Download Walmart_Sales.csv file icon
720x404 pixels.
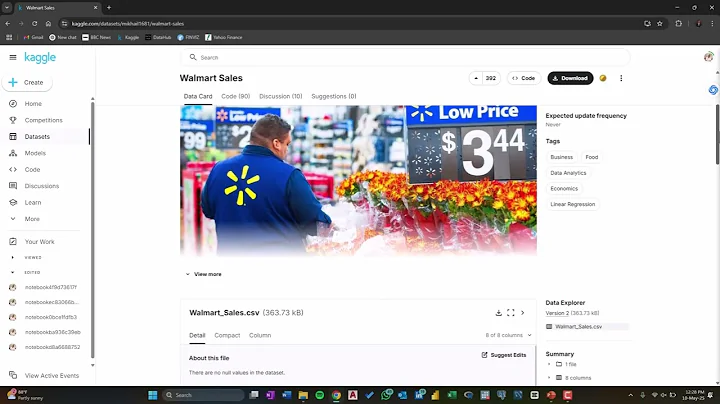point(498,313)
